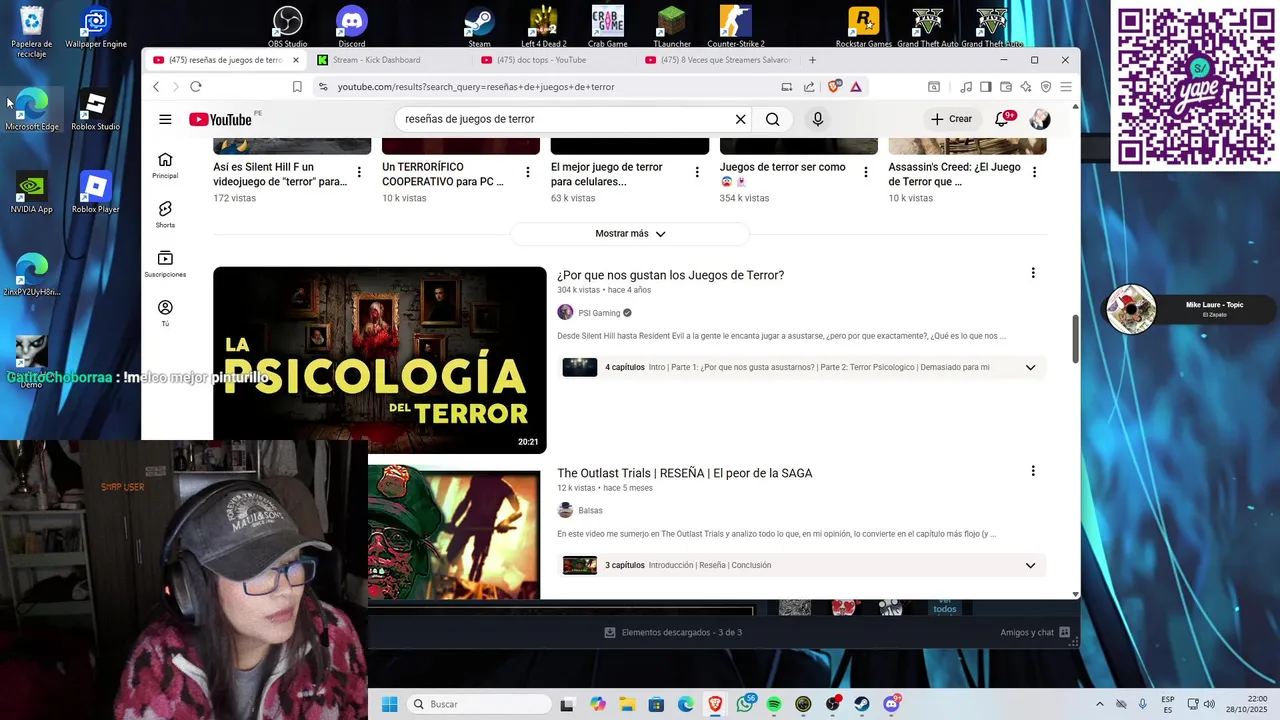The width and height of the screenshot is (1280, 720).
Task: Share this page via the share icon
Action: pos(809,87)
